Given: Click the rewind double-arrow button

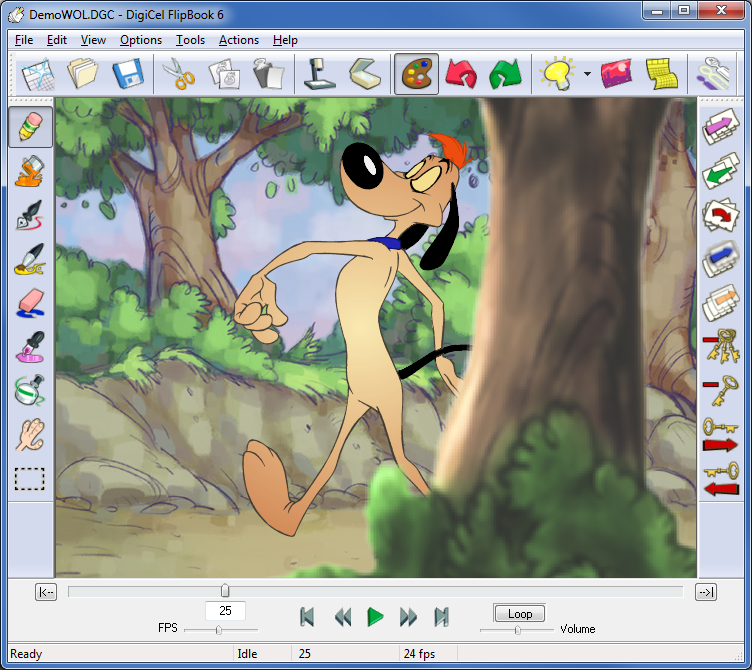Looking at the screenshot, I should coord(343,617).
